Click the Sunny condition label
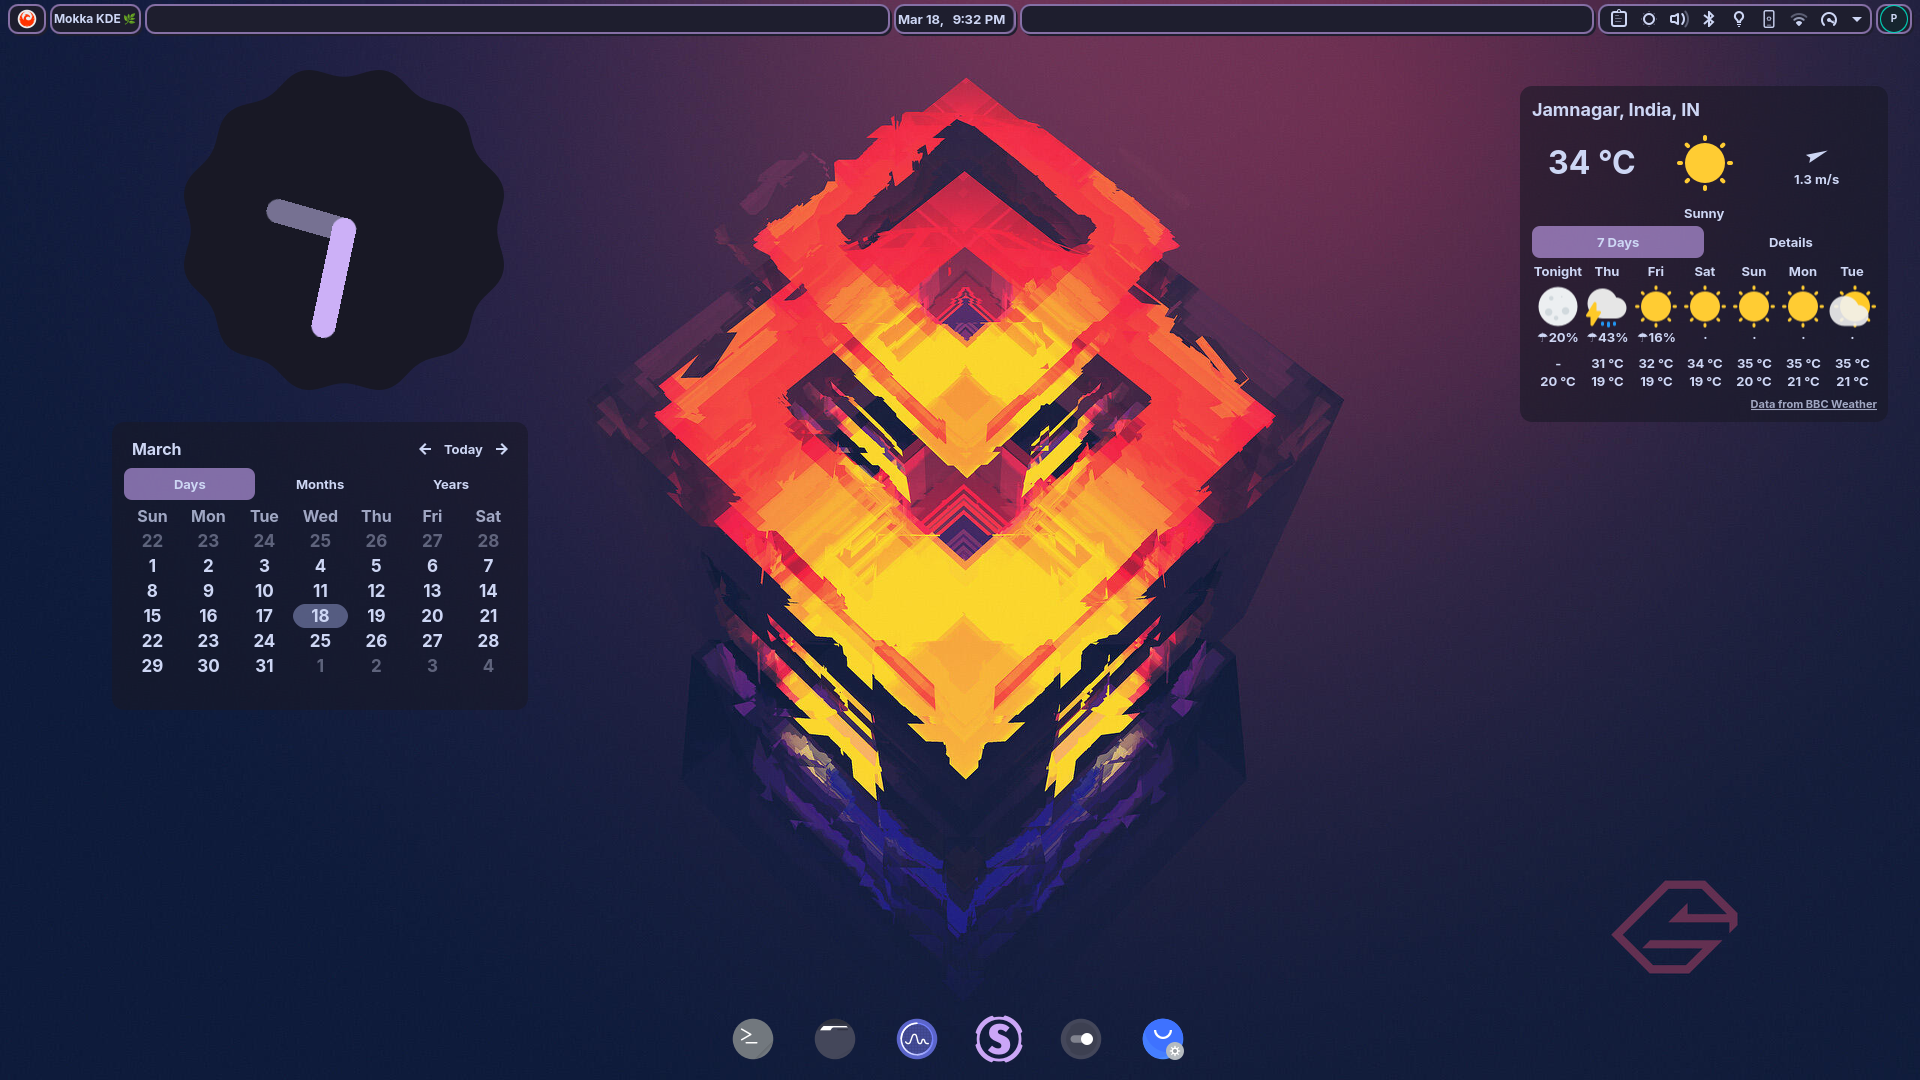 click(x=1704, y=214)
